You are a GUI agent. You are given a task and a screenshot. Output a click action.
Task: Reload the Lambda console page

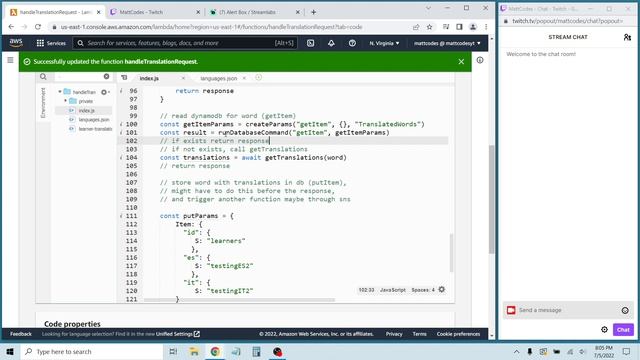[38, 27]
